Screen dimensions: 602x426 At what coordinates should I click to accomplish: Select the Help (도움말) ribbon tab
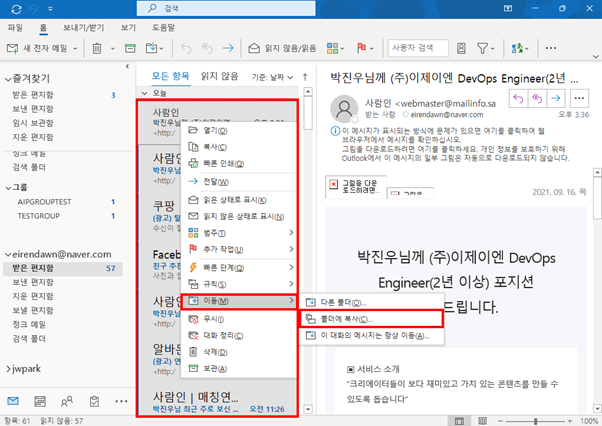tap(164, 28)
